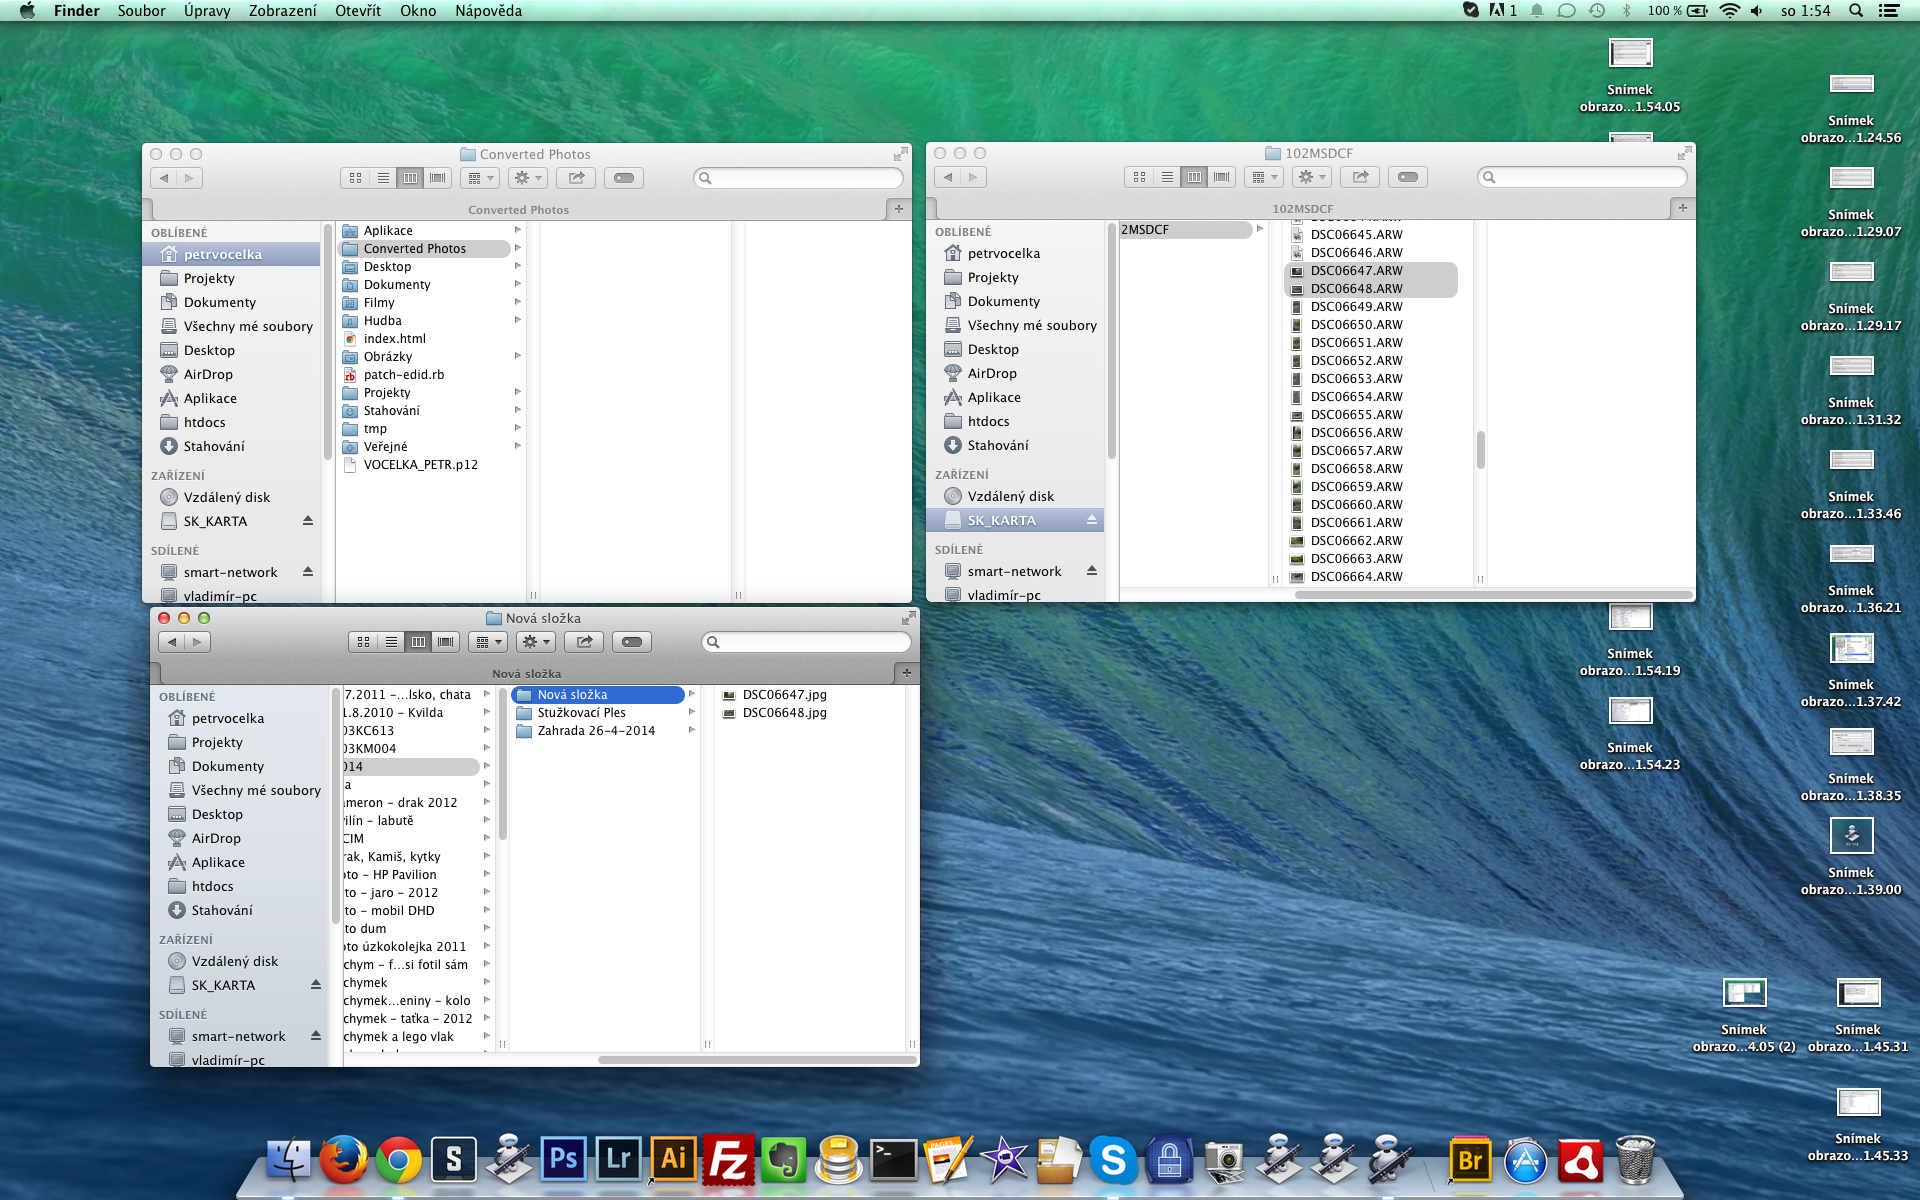Expand Zahrada 26-4-2014 folder arrow
Viewport: 1920px width, 1200px height.
point(691,731)
